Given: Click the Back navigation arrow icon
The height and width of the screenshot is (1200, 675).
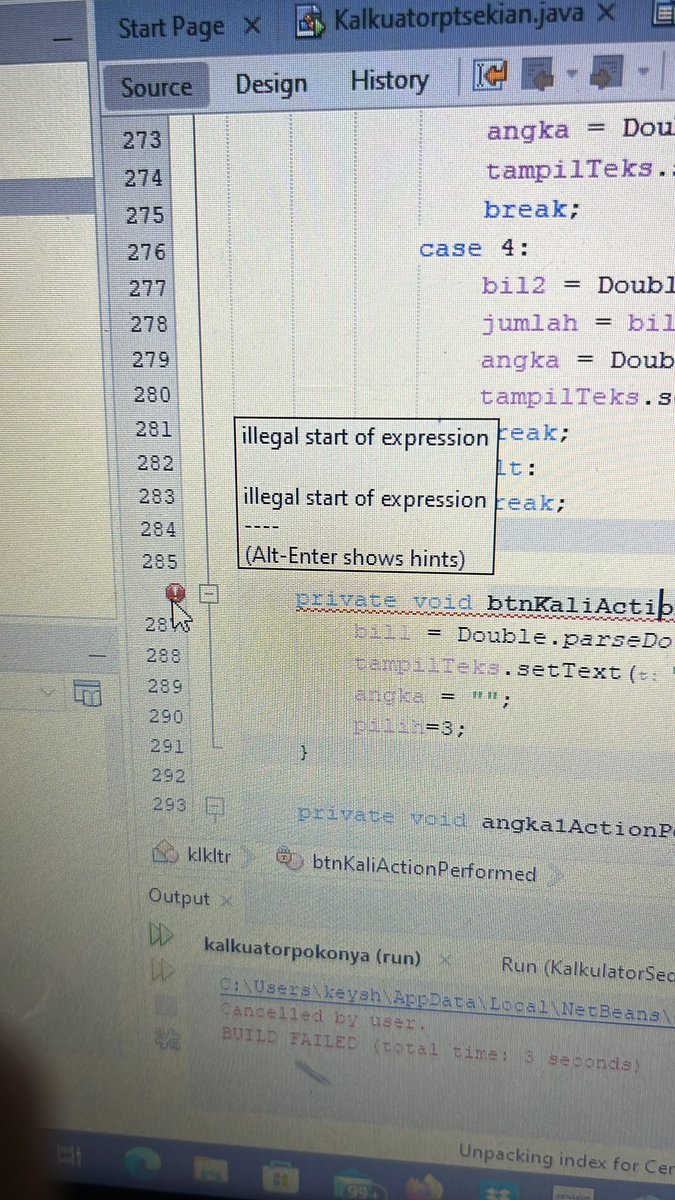Looking at the screenshot, I should click(x=540, y=75).
